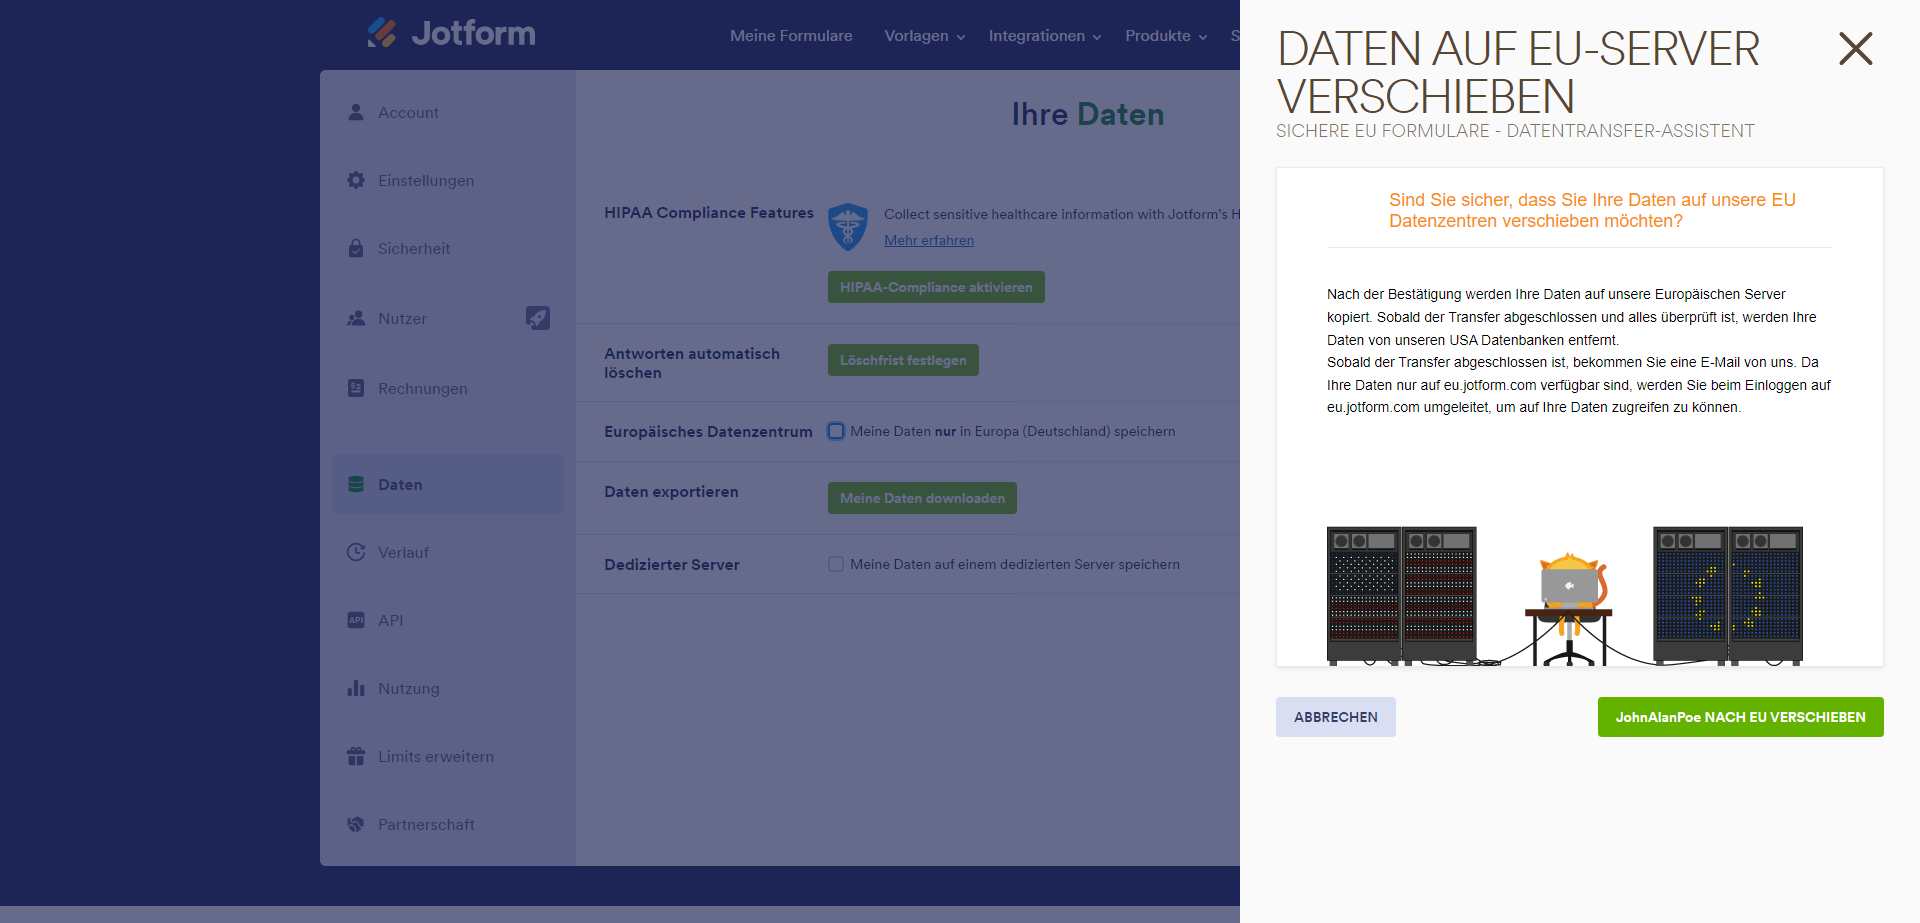
Task: Expand the Vorlagen dropdown menu
Action: coord(925,36)
